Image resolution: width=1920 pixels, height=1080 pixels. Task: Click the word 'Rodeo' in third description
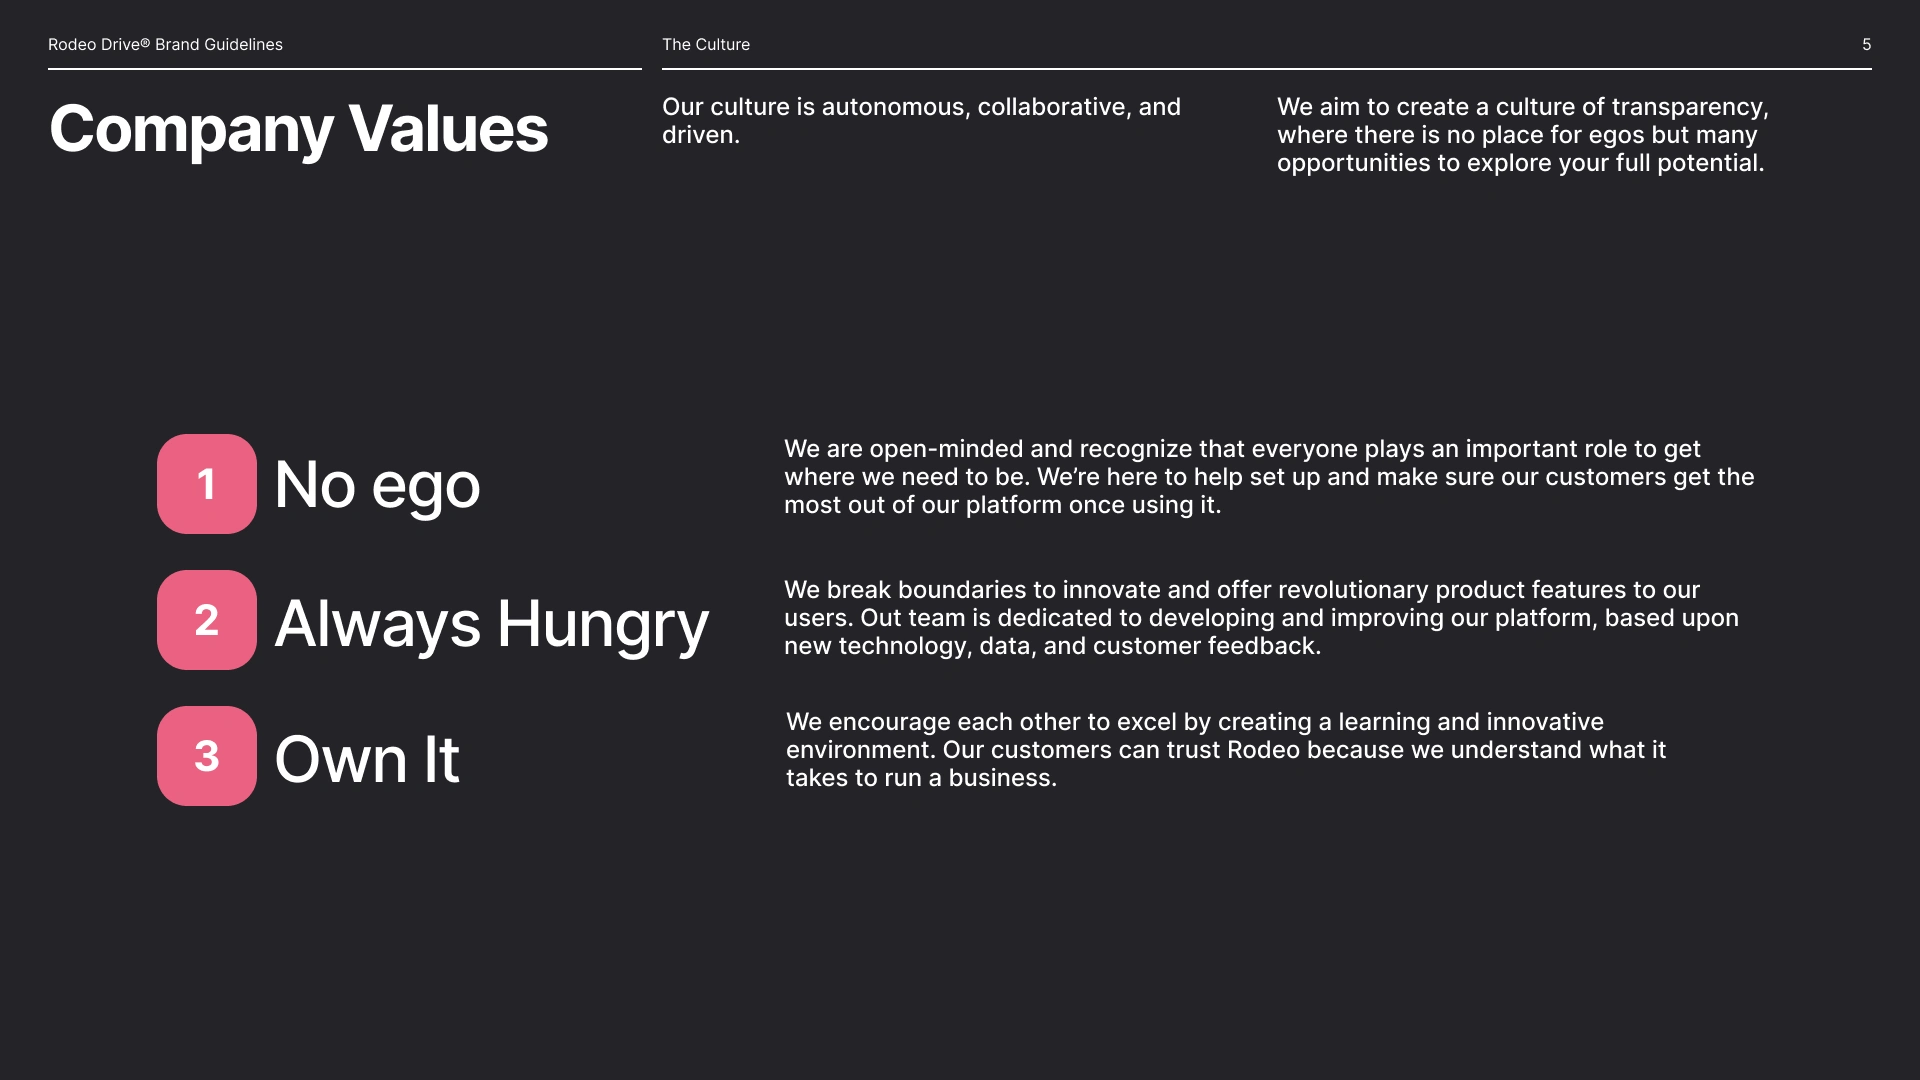[1263, 750]
